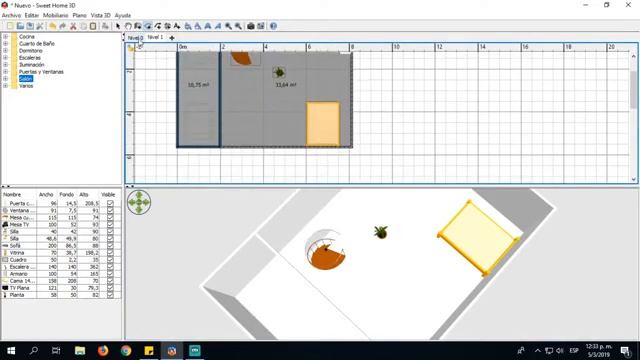Screen dimensions: 640x360
Task: Choose the Select arrow tool
Action: 118,26
